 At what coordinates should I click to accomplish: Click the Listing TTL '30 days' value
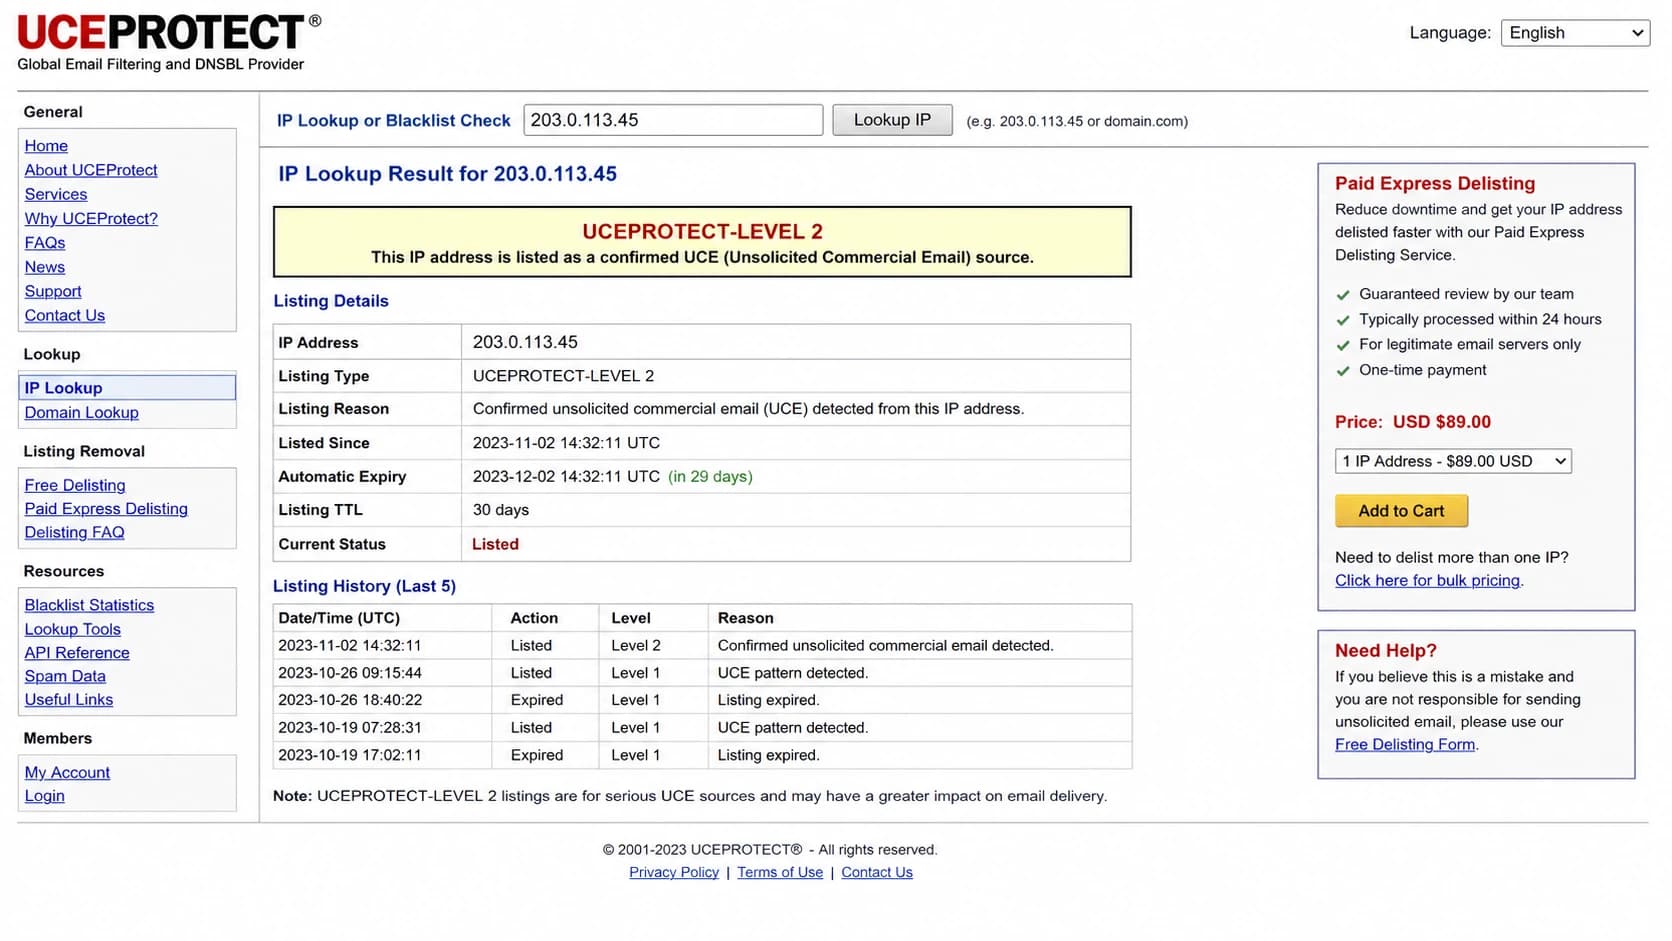pyautogui.click(x=501, y=510)
